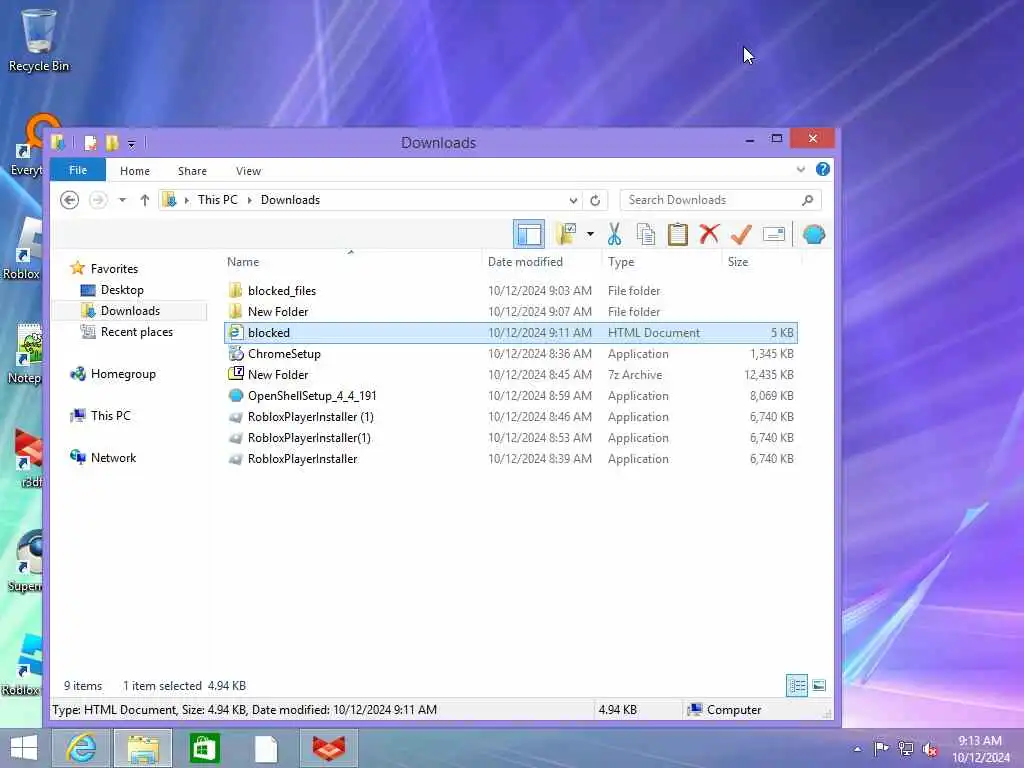Click Downloads breadcrumb in the address bar

coord(290,200)
